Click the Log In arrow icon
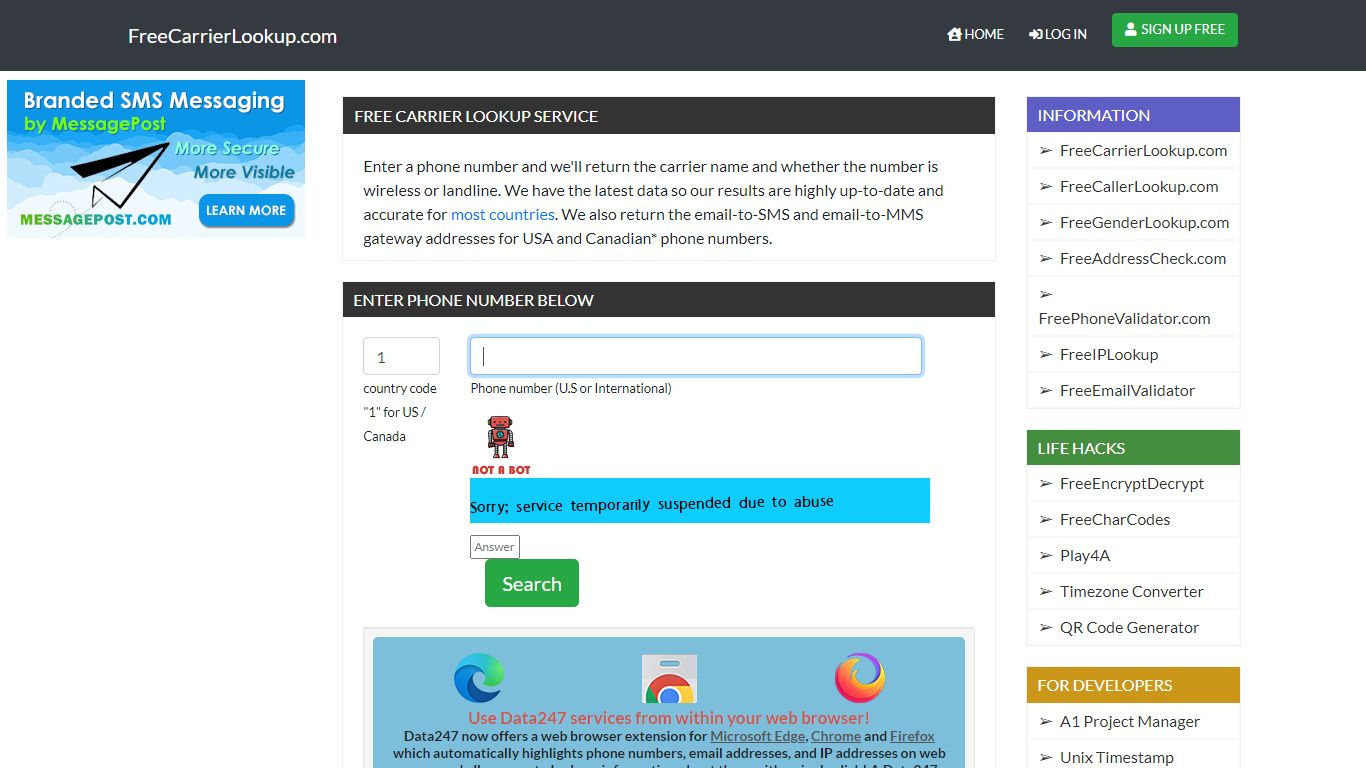This screenshot has height=768, width=1366. (x=1035, y=34)
